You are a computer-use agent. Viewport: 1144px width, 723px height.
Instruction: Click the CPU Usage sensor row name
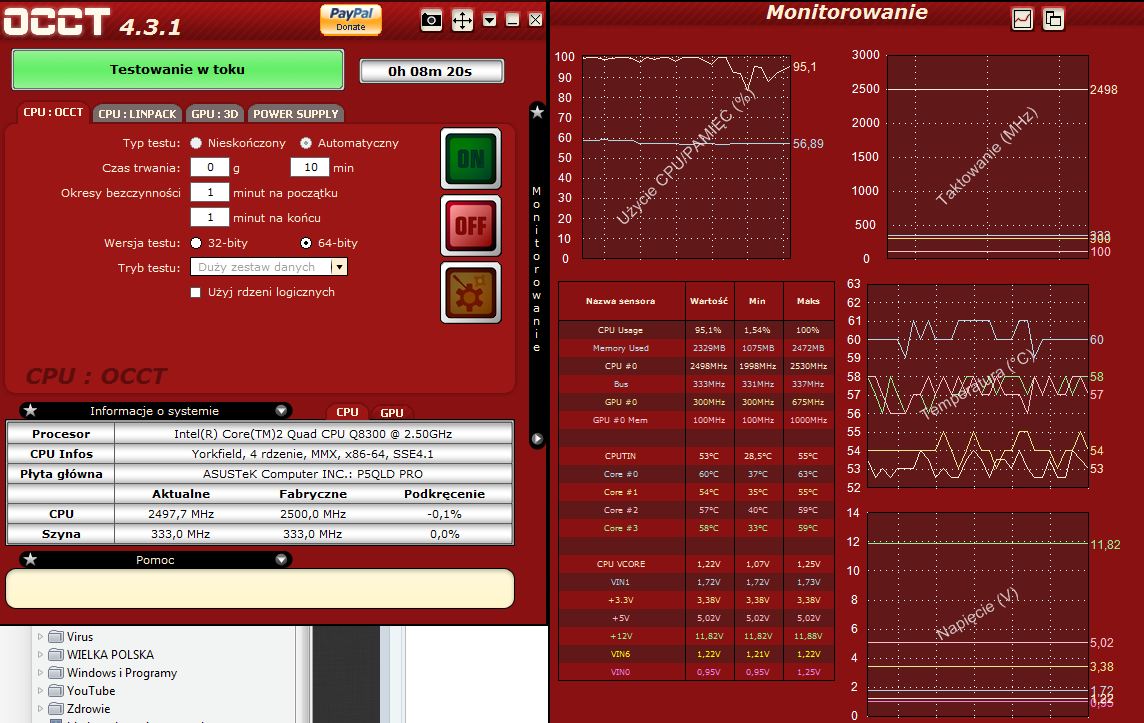tap(620, 330)
